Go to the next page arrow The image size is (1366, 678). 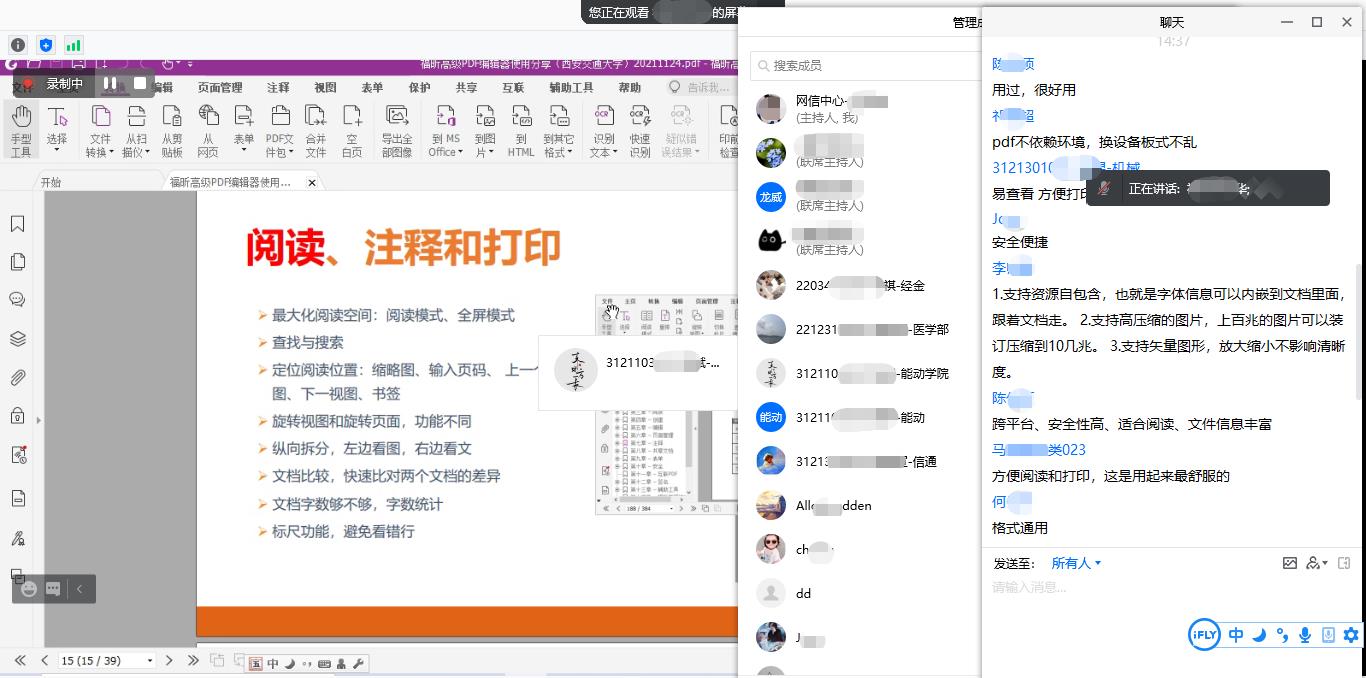coord(169,661)
